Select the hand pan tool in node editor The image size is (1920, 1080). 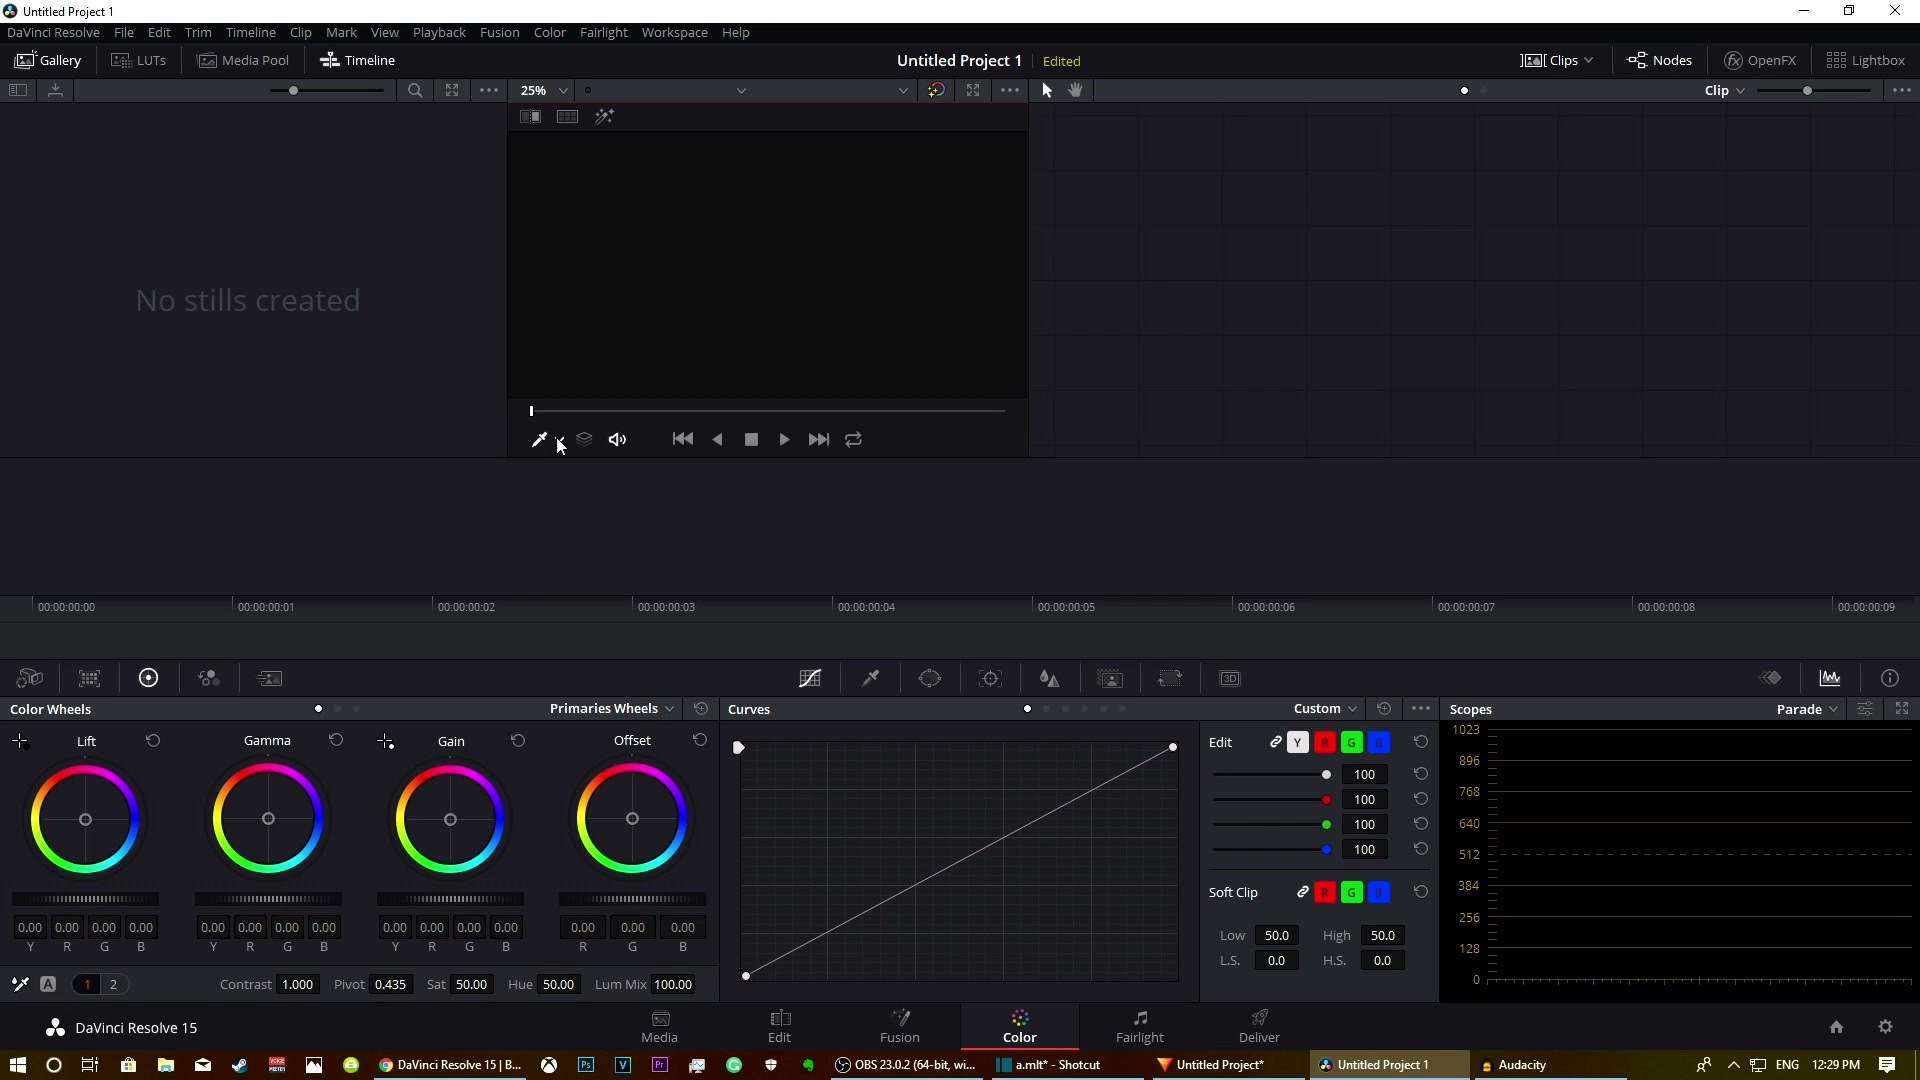coord(1076,90)
